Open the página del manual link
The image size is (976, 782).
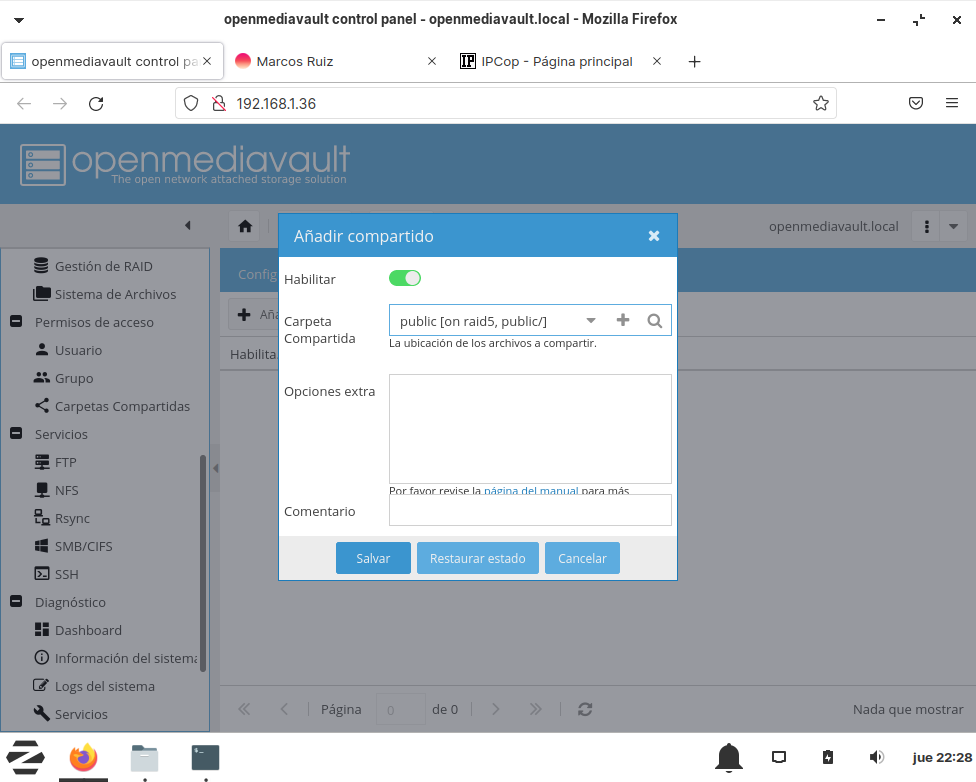(x=530, y=491)
